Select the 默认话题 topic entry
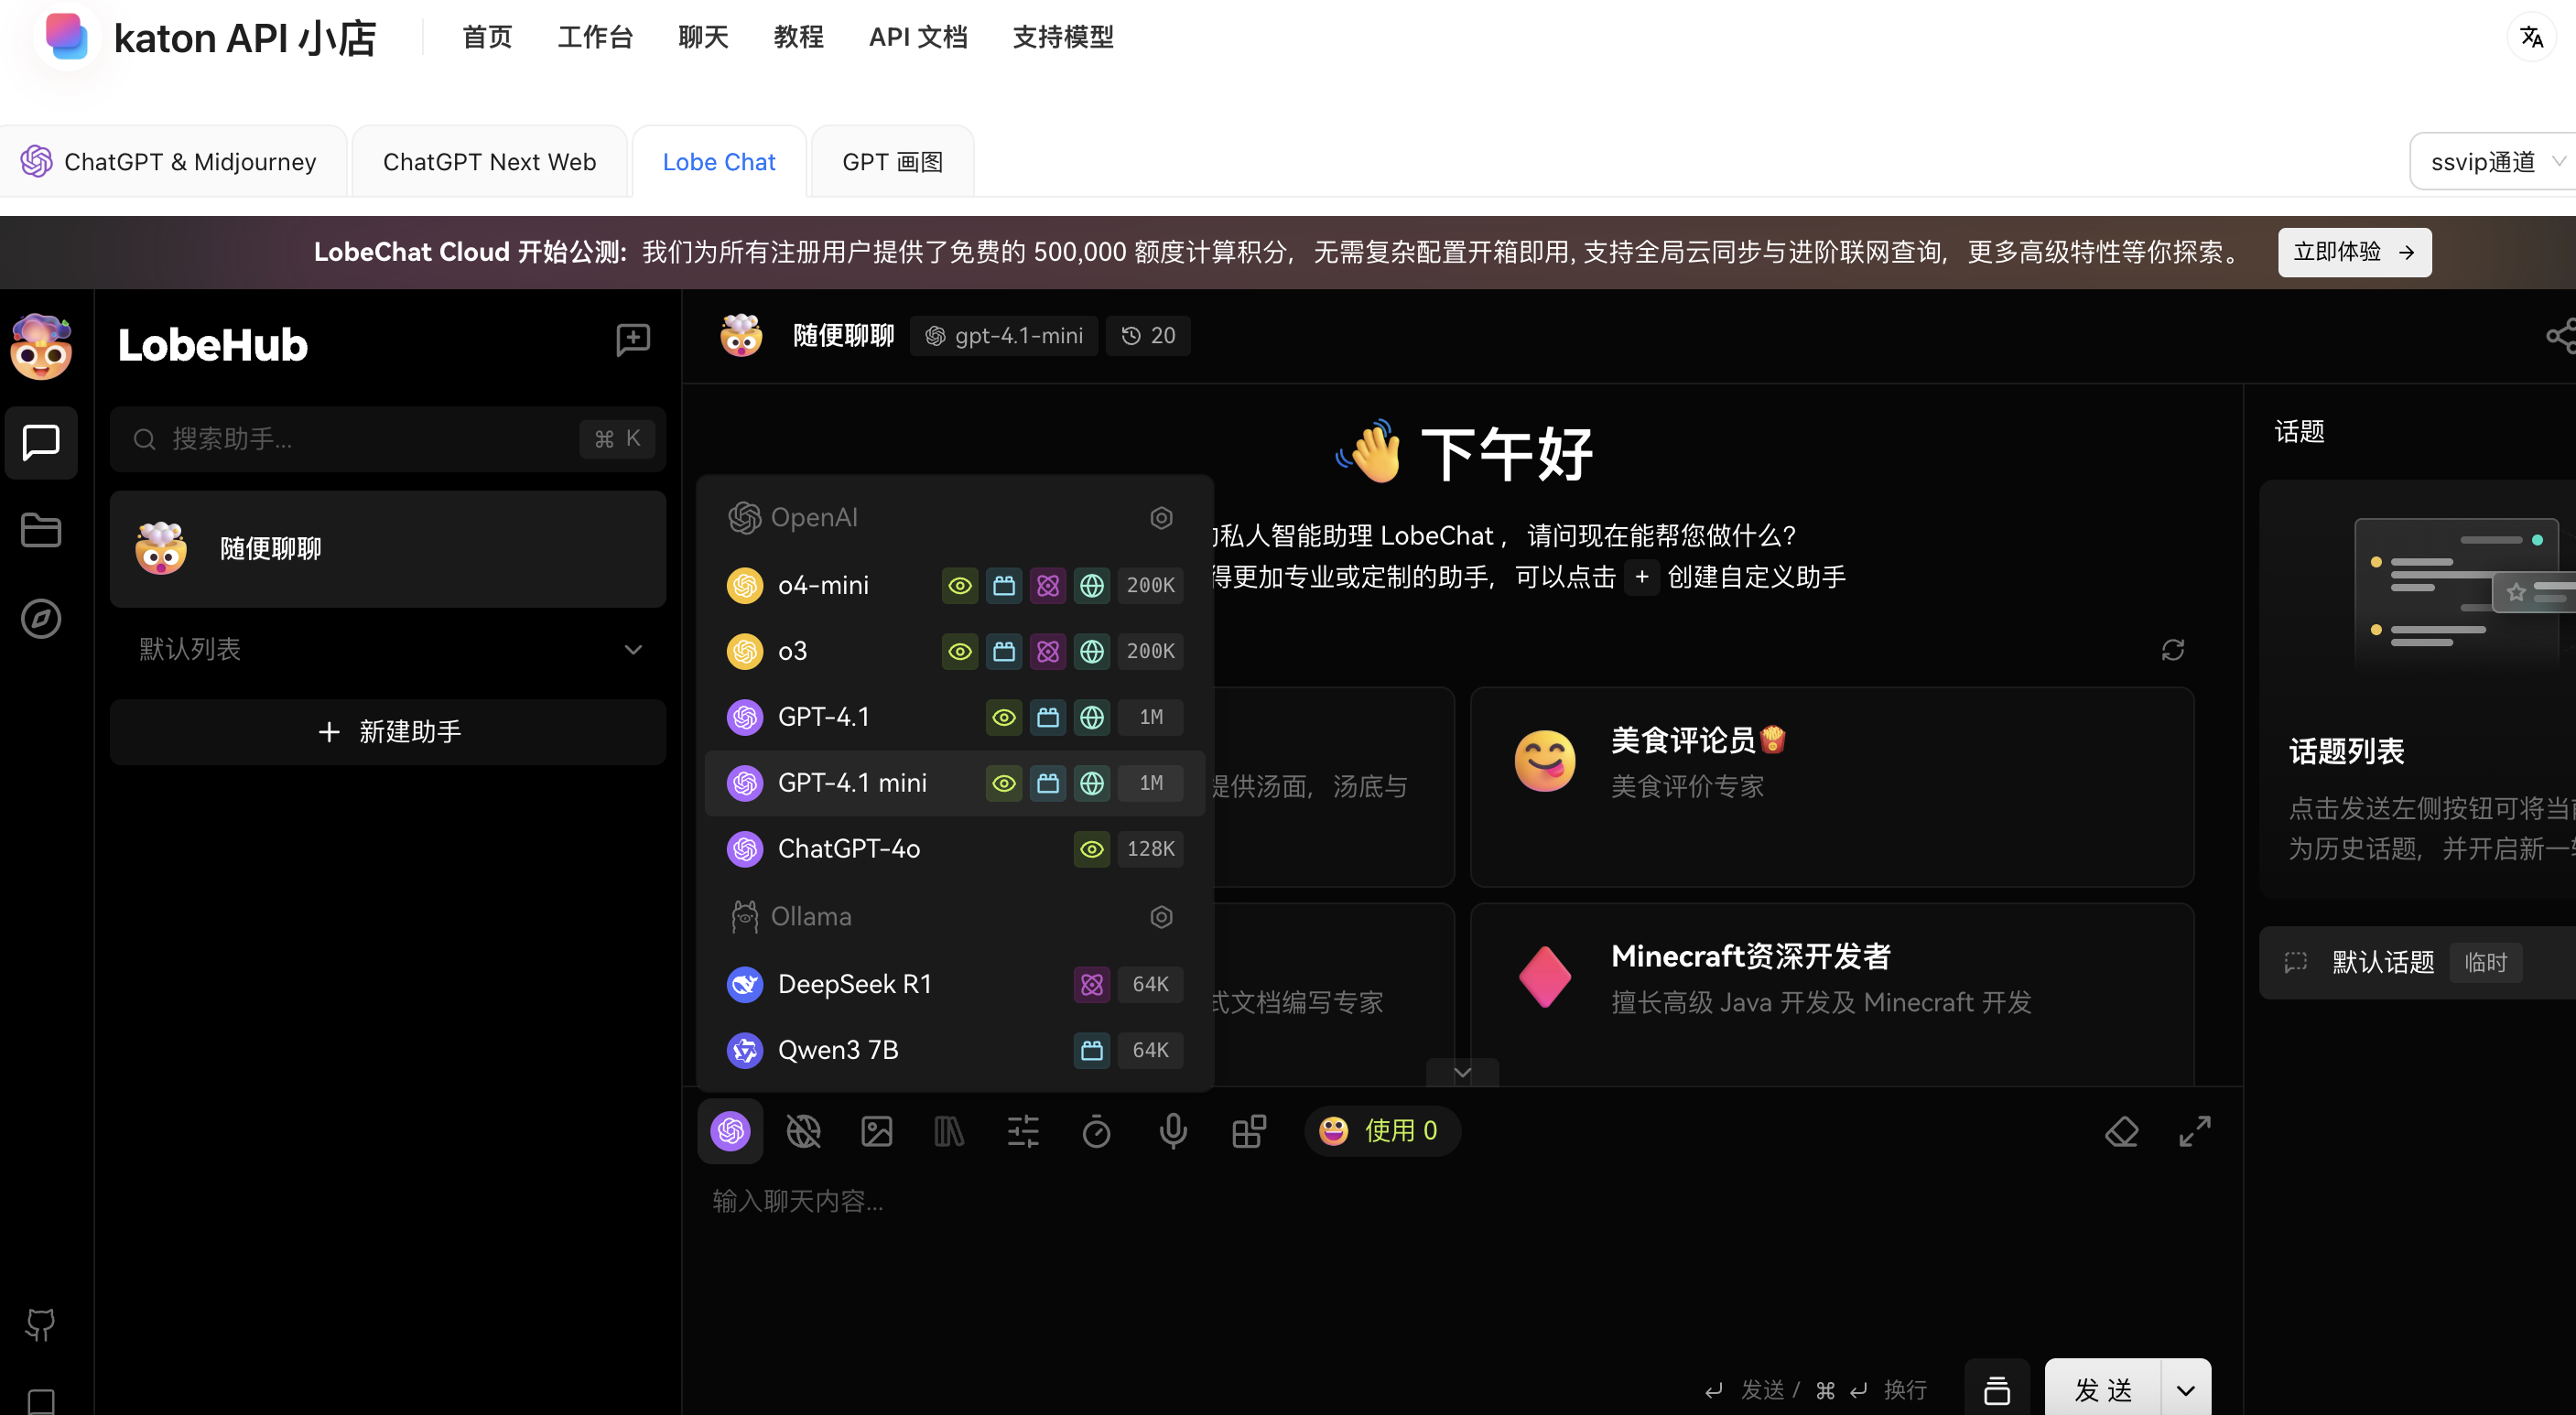Image resolution: width=2576 pixels, height=1415 pixels. tap(2418, 962)
